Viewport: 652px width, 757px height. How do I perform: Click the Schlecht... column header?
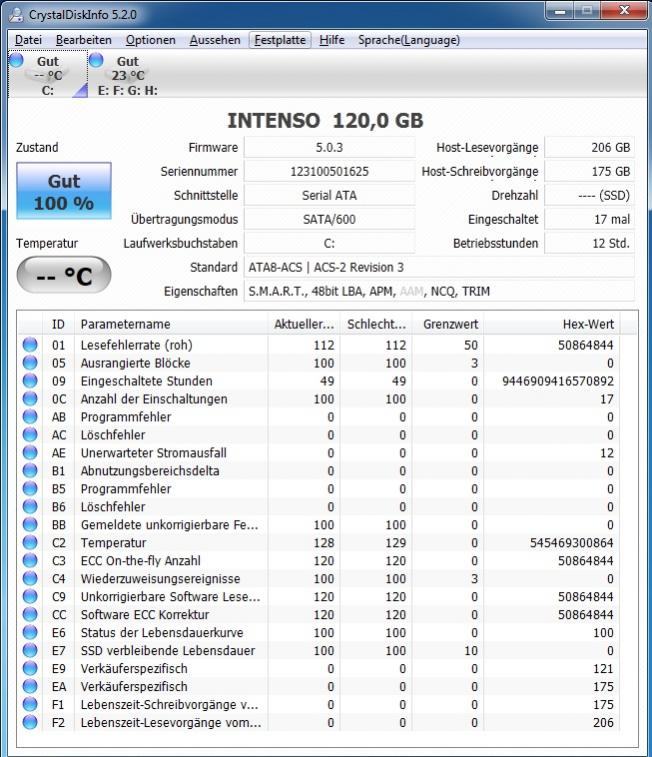click(376, 324)
